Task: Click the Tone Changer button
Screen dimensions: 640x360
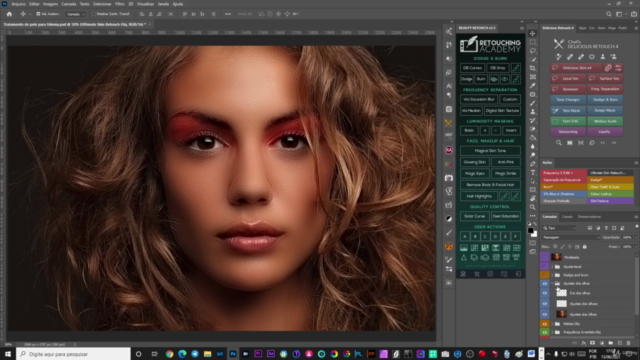Action: pos(568,100)
